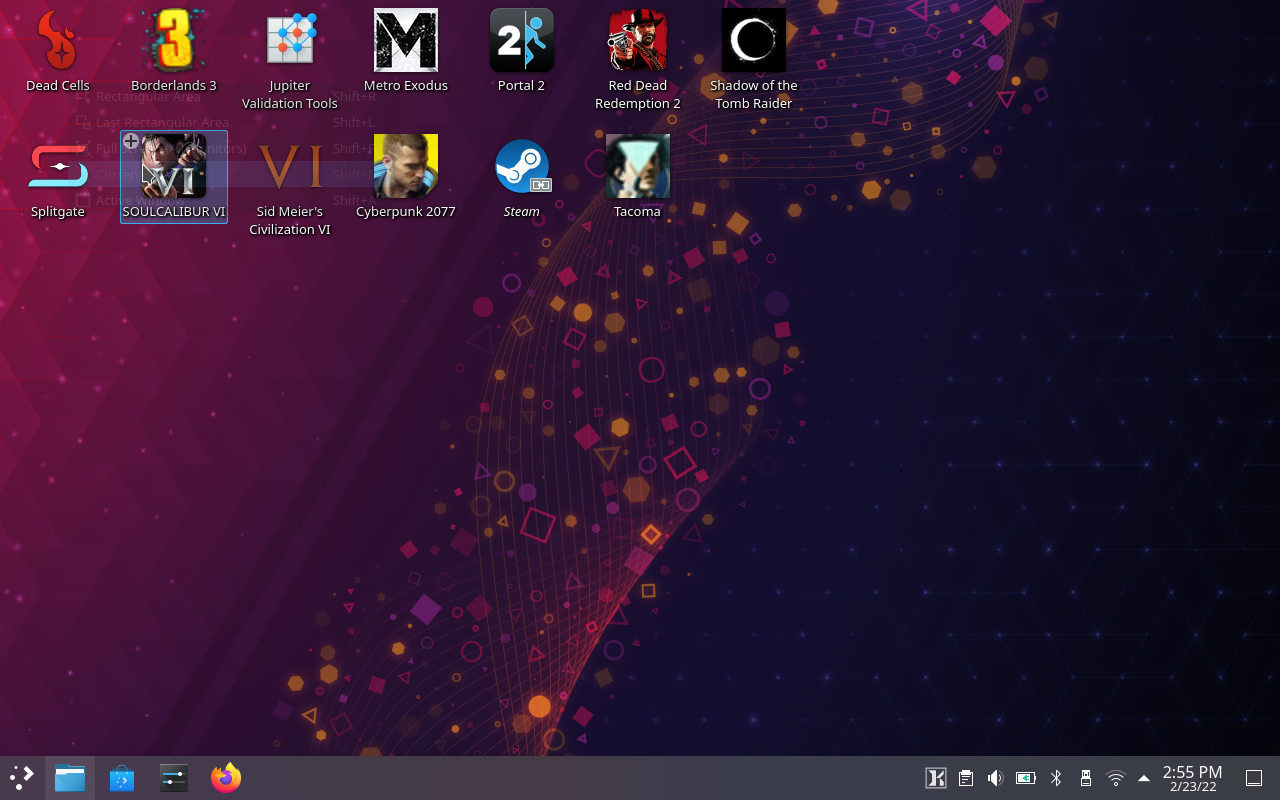Click the Cyberpunk 2077 desktop icon
The image size is (1280, 800).
pos(406,167)
